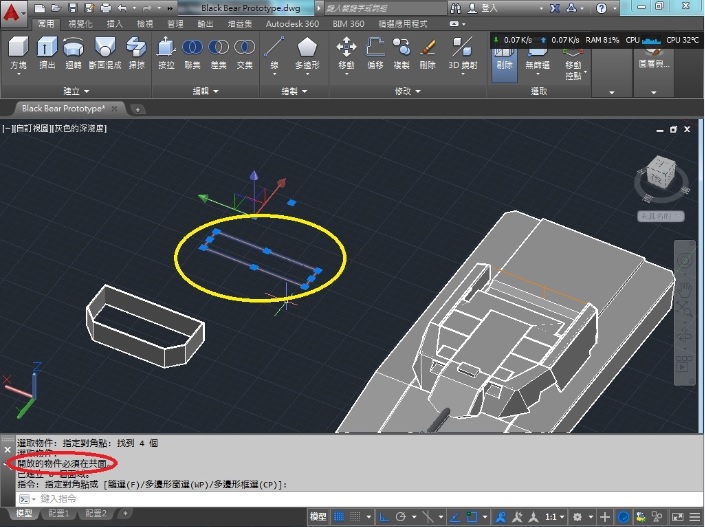705x527 pixels.
Task: Click the ViewCube in the viewport
Action: coord(661,174)
